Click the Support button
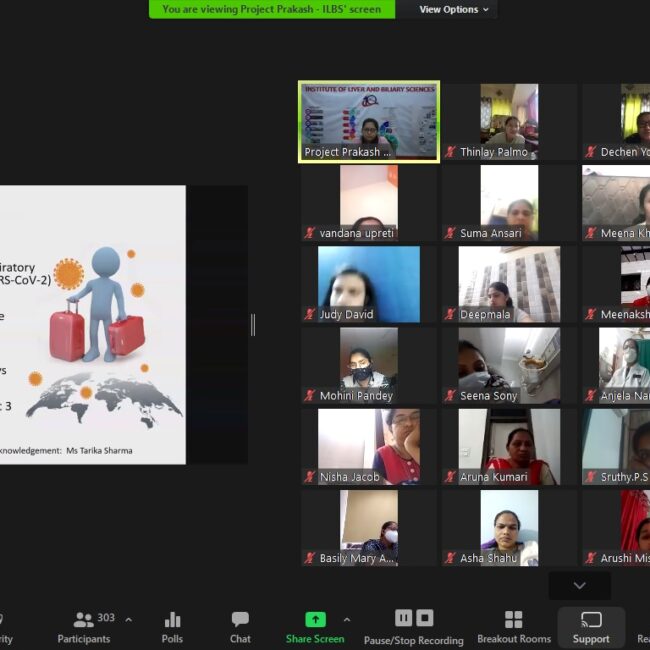The image size is (650, 650). 590,627
